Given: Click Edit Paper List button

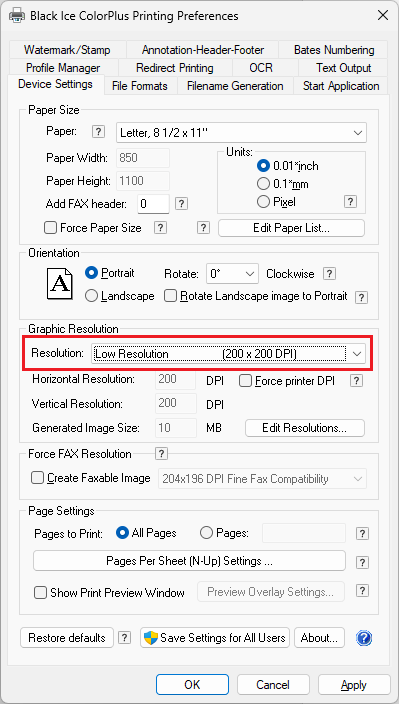Looking at the screenshot, I should (x=291, y=228).
